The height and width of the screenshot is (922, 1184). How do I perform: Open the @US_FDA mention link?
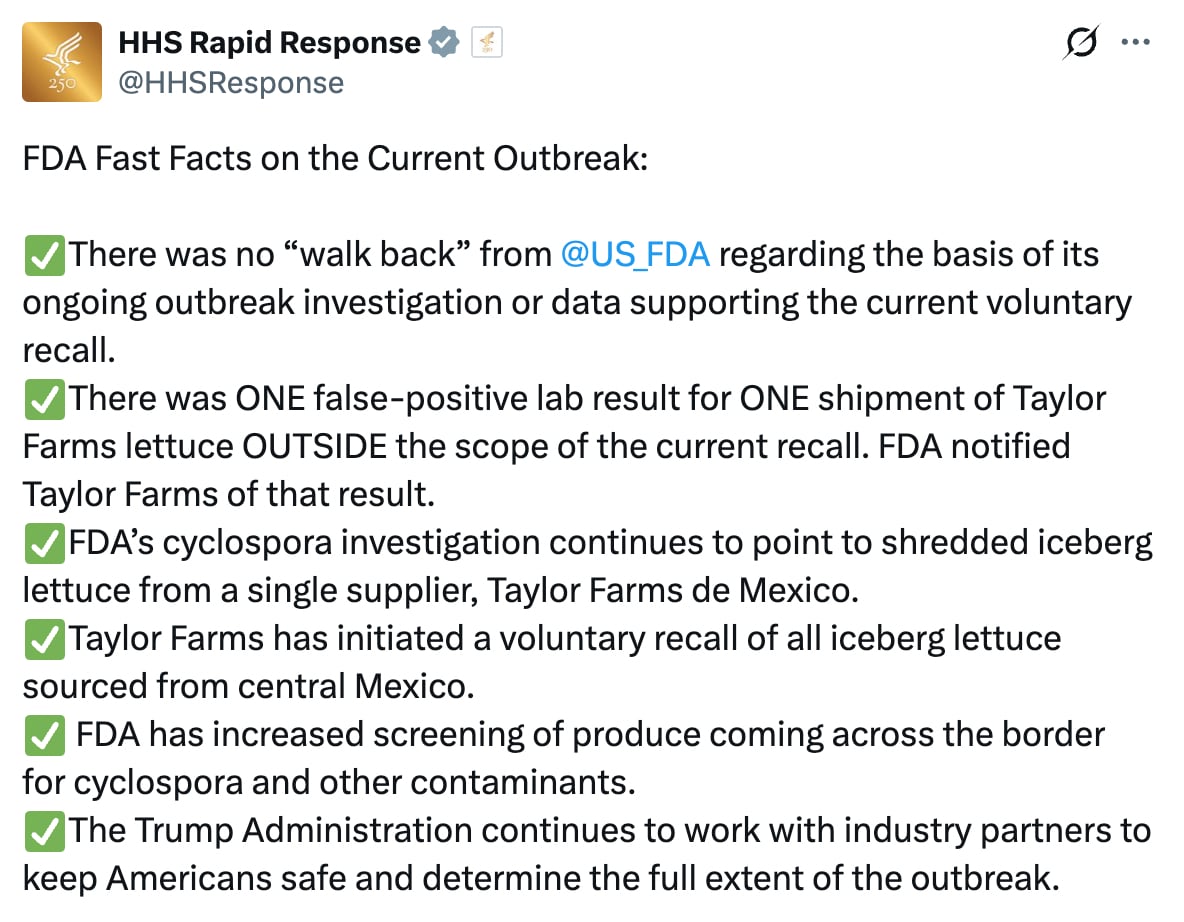pyautogui.click(x=635, y=254)
